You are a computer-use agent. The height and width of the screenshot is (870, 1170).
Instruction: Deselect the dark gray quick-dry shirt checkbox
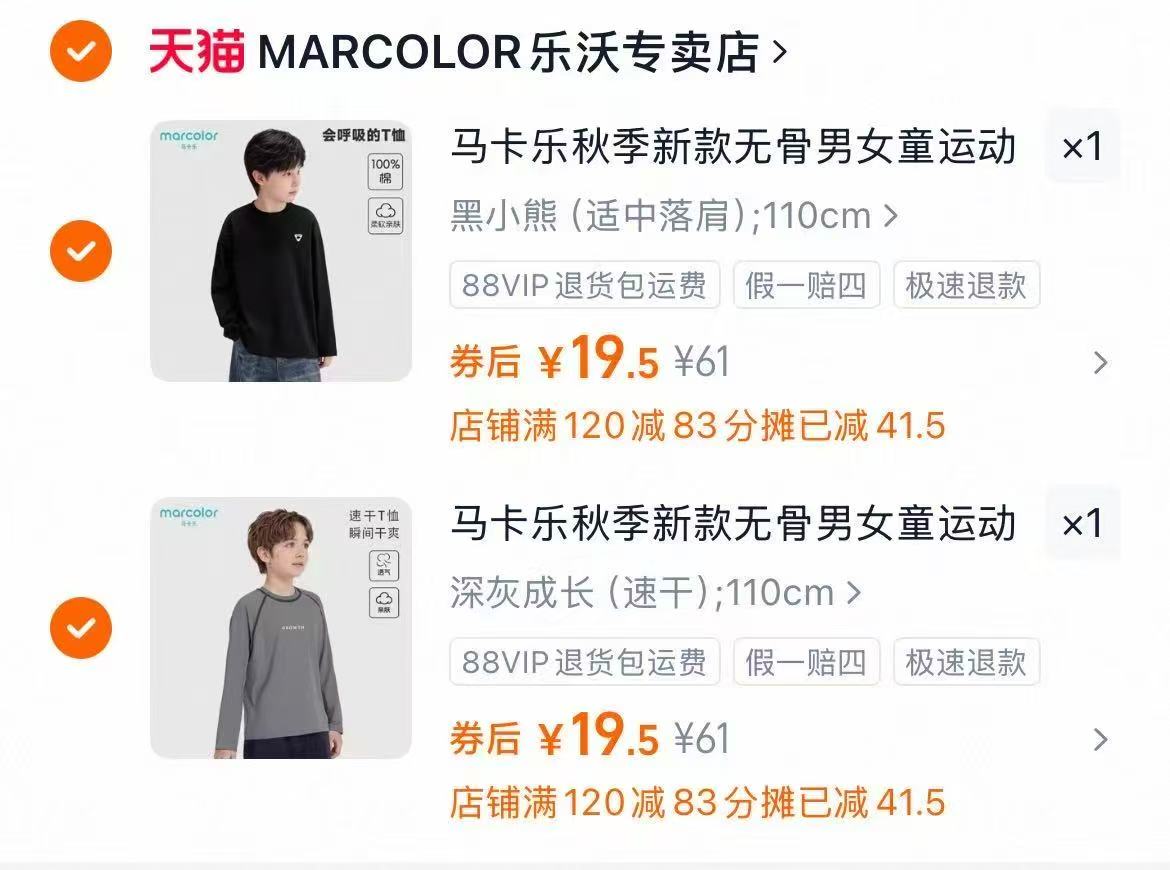(x=81, y=628)
